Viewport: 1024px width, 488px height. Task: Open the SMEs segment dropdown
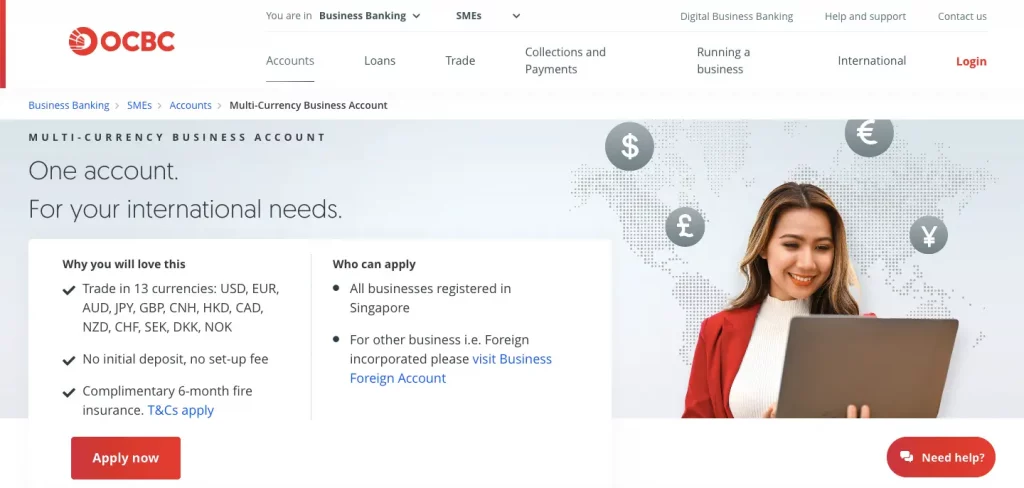pos(488,16)
